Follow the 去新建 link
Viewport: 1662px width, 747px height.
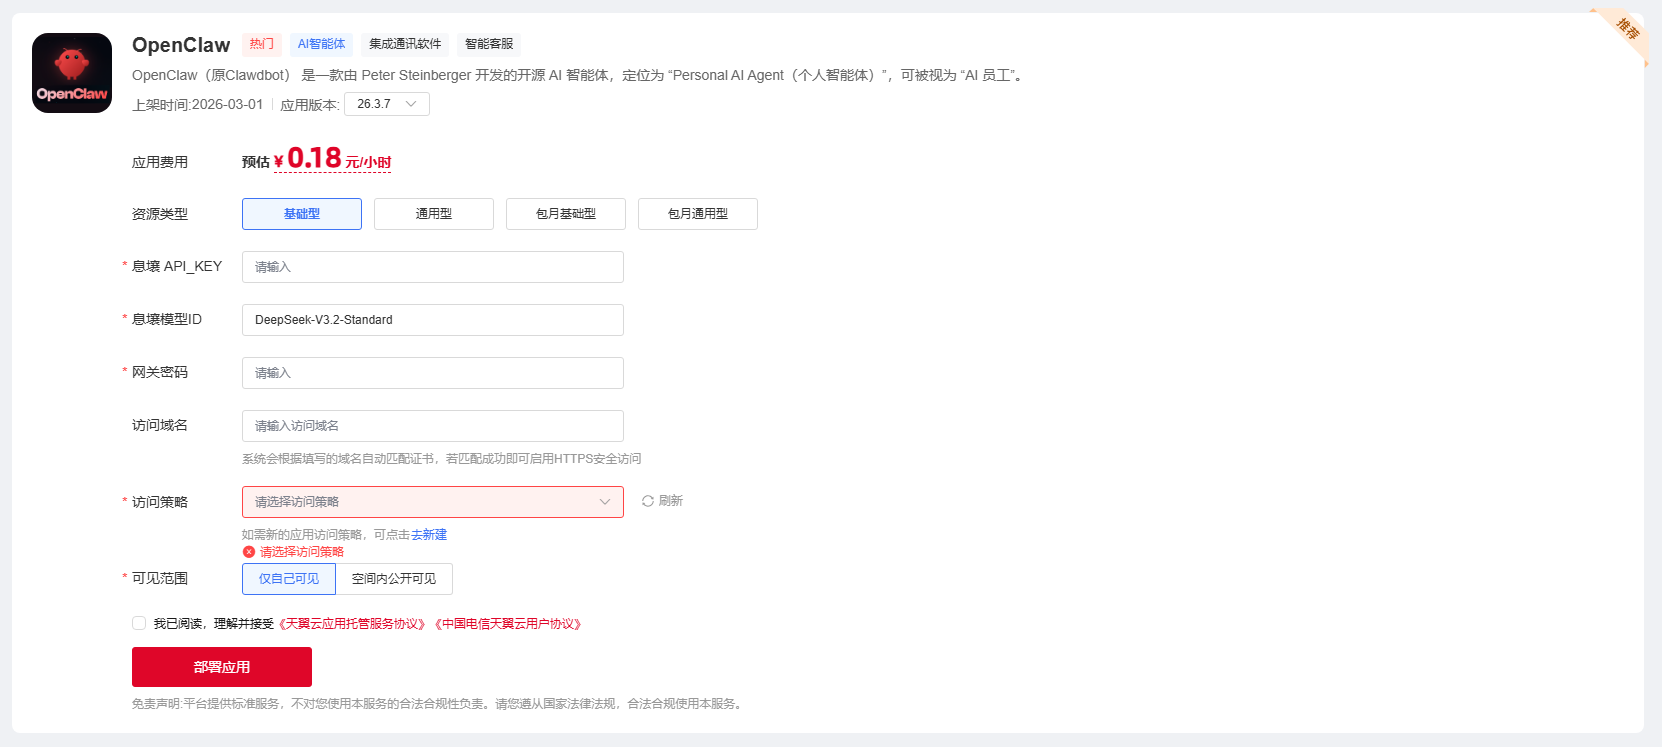tap(429, 535)
